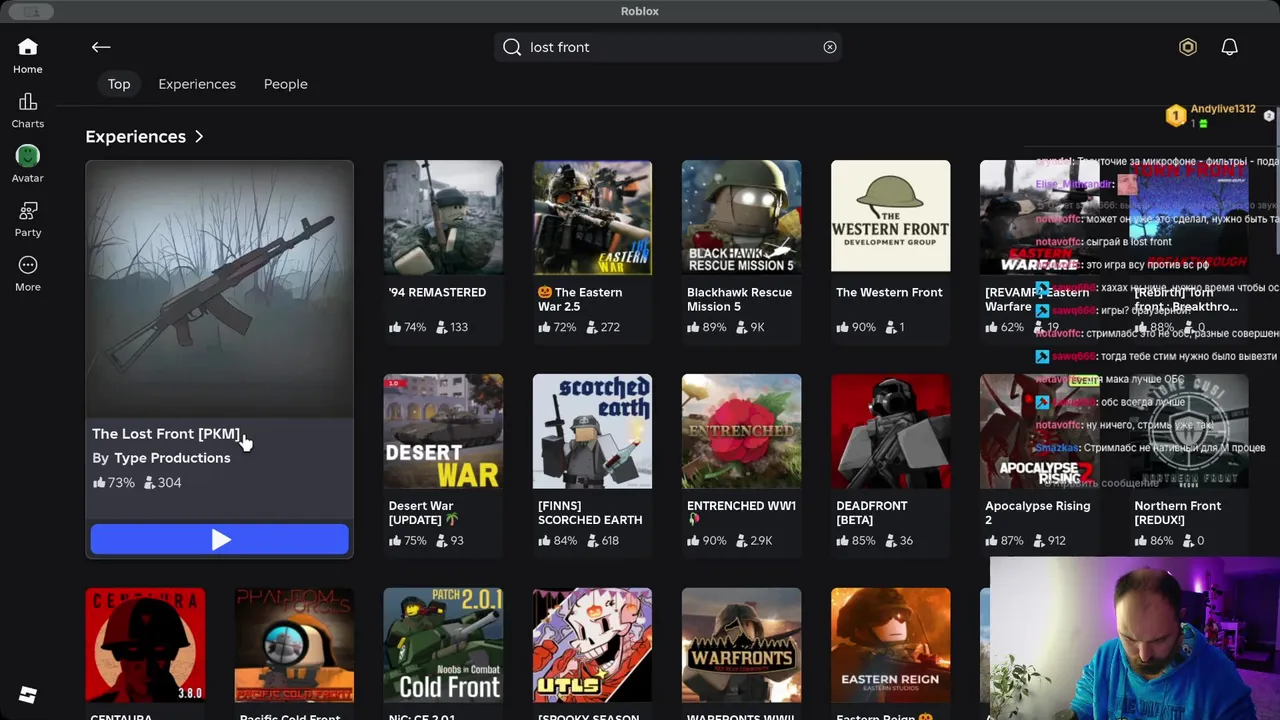
Task: Open the Noobs in Combat Cold Front thumbnail
Action: (x=443, y=645)
